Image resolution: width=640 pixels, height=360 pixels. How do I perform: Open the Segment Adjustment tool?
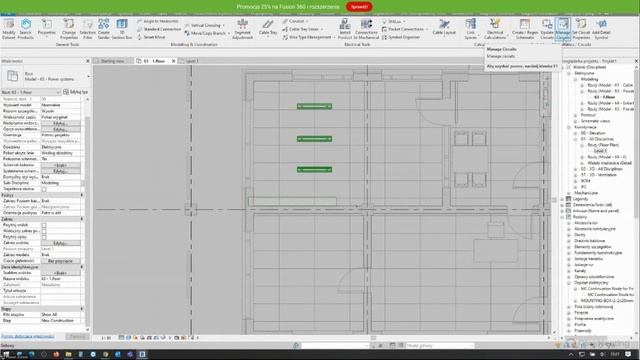(x=242, y=29)
